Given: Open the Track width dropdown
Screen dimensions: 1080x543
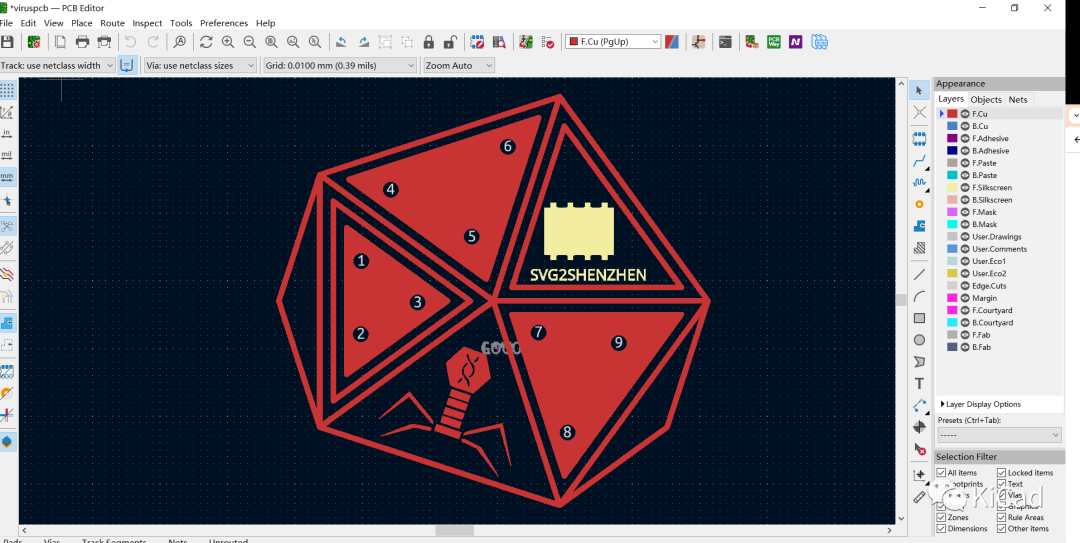Looking at the screenshot, I should pyautogui.click(x=57, y=65).
